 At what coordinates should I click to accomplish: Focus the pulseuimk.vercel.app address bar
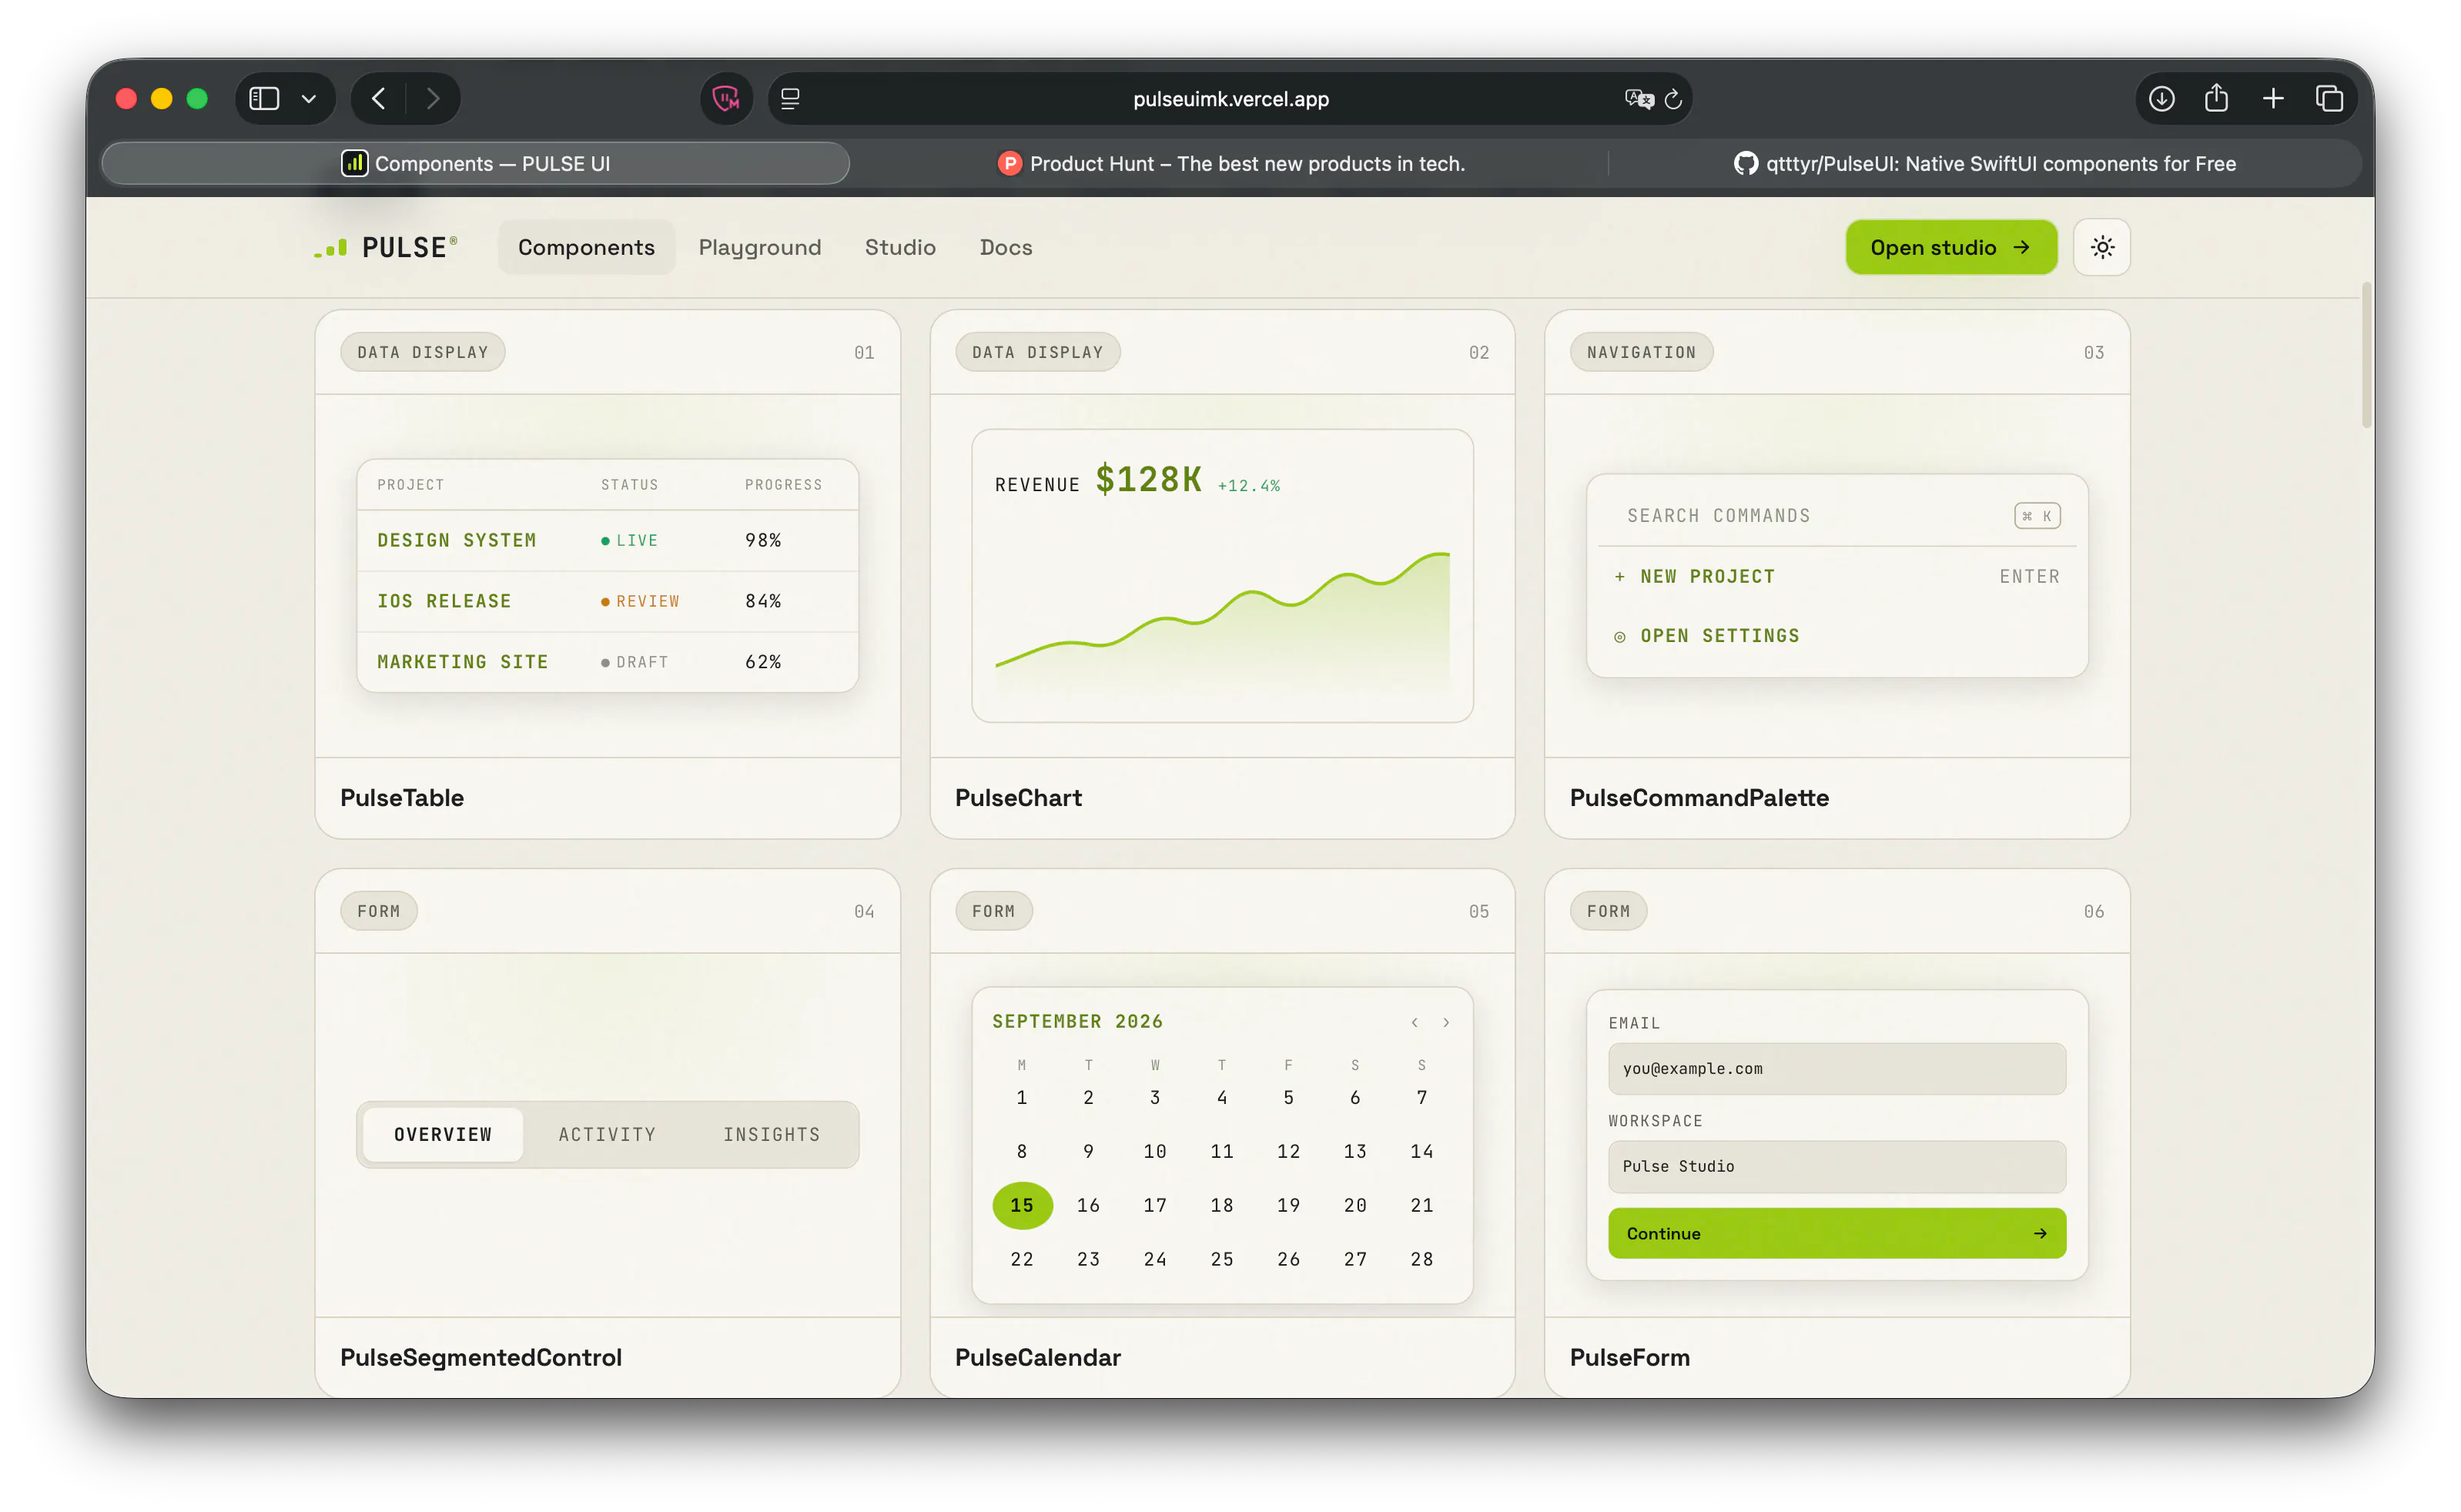(1230, 98)
